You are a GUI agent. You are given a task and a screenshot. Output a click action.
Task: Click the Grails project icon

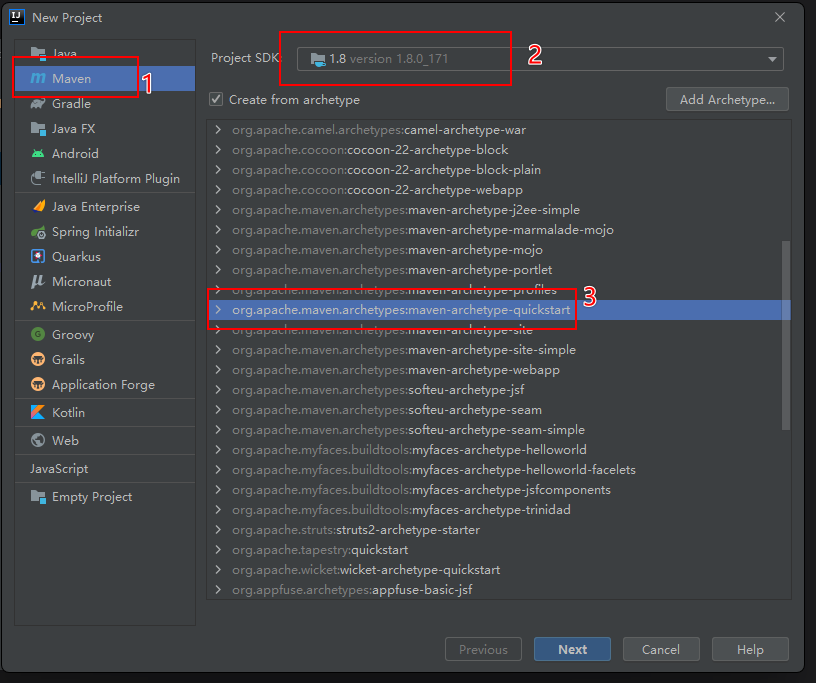(38, 359)
